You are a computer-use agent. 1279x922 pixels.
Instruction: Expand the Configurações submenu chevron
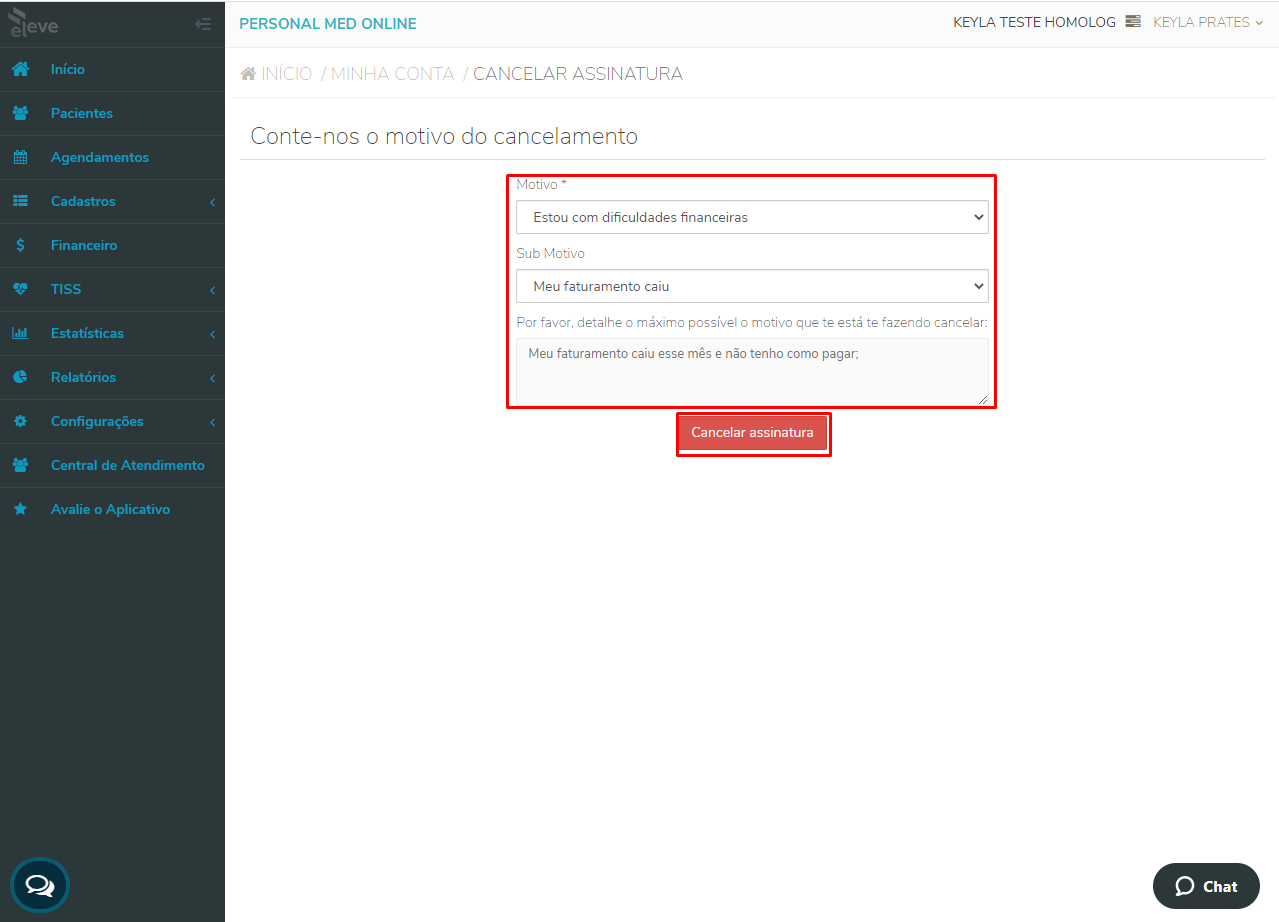click(x=212, y=422)
